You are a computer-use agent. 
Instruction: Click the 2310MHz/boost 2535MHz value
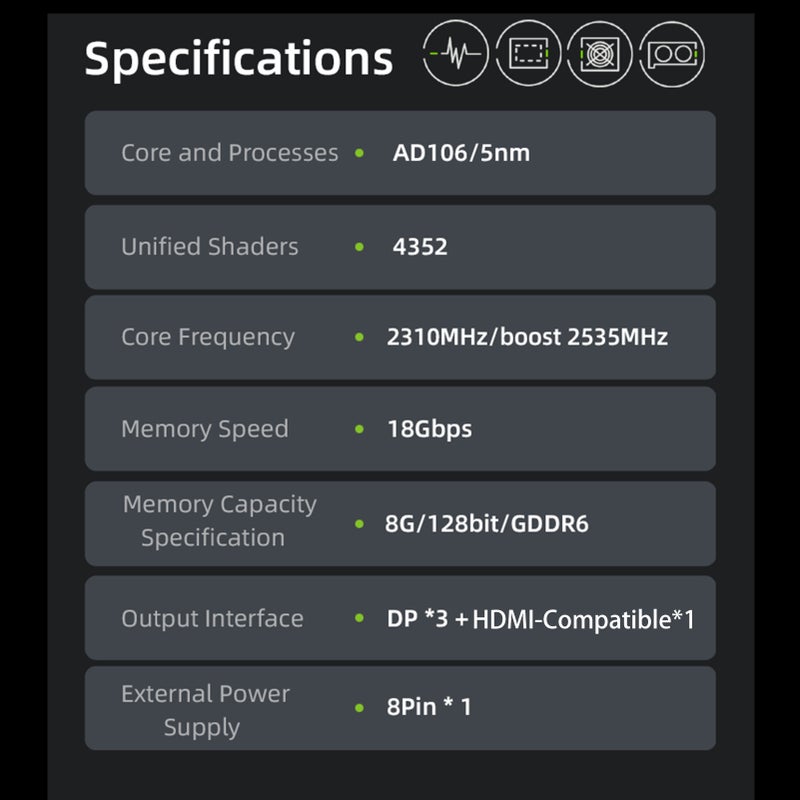coord(527,337)
